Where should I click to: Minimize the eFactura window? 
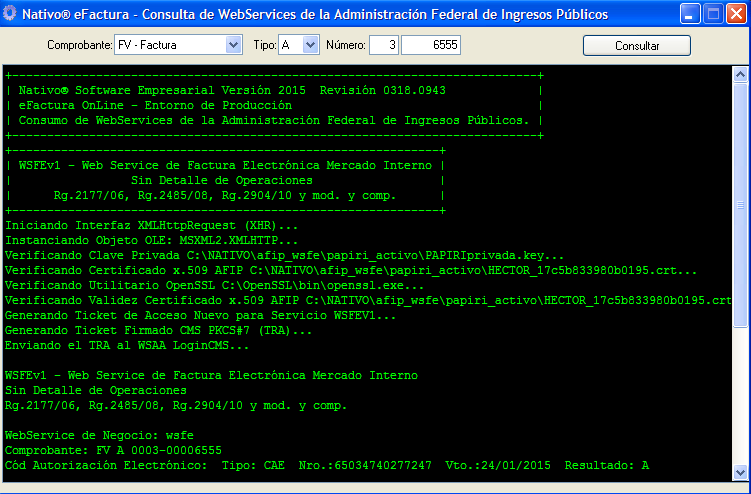(x=691, y=14)
